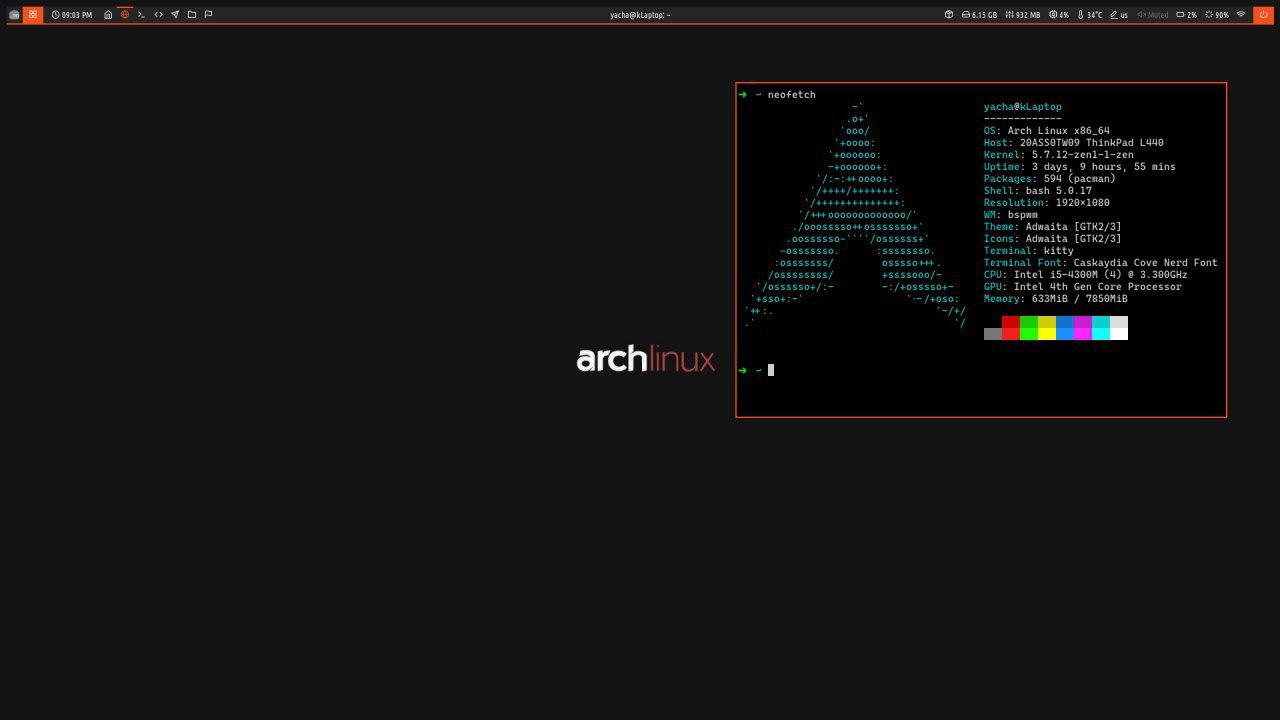Click the CPU: Intel i5-4300M line
Viewport: 1280px width, 720px height.
pyautogui.click(x=1085, y=275)
